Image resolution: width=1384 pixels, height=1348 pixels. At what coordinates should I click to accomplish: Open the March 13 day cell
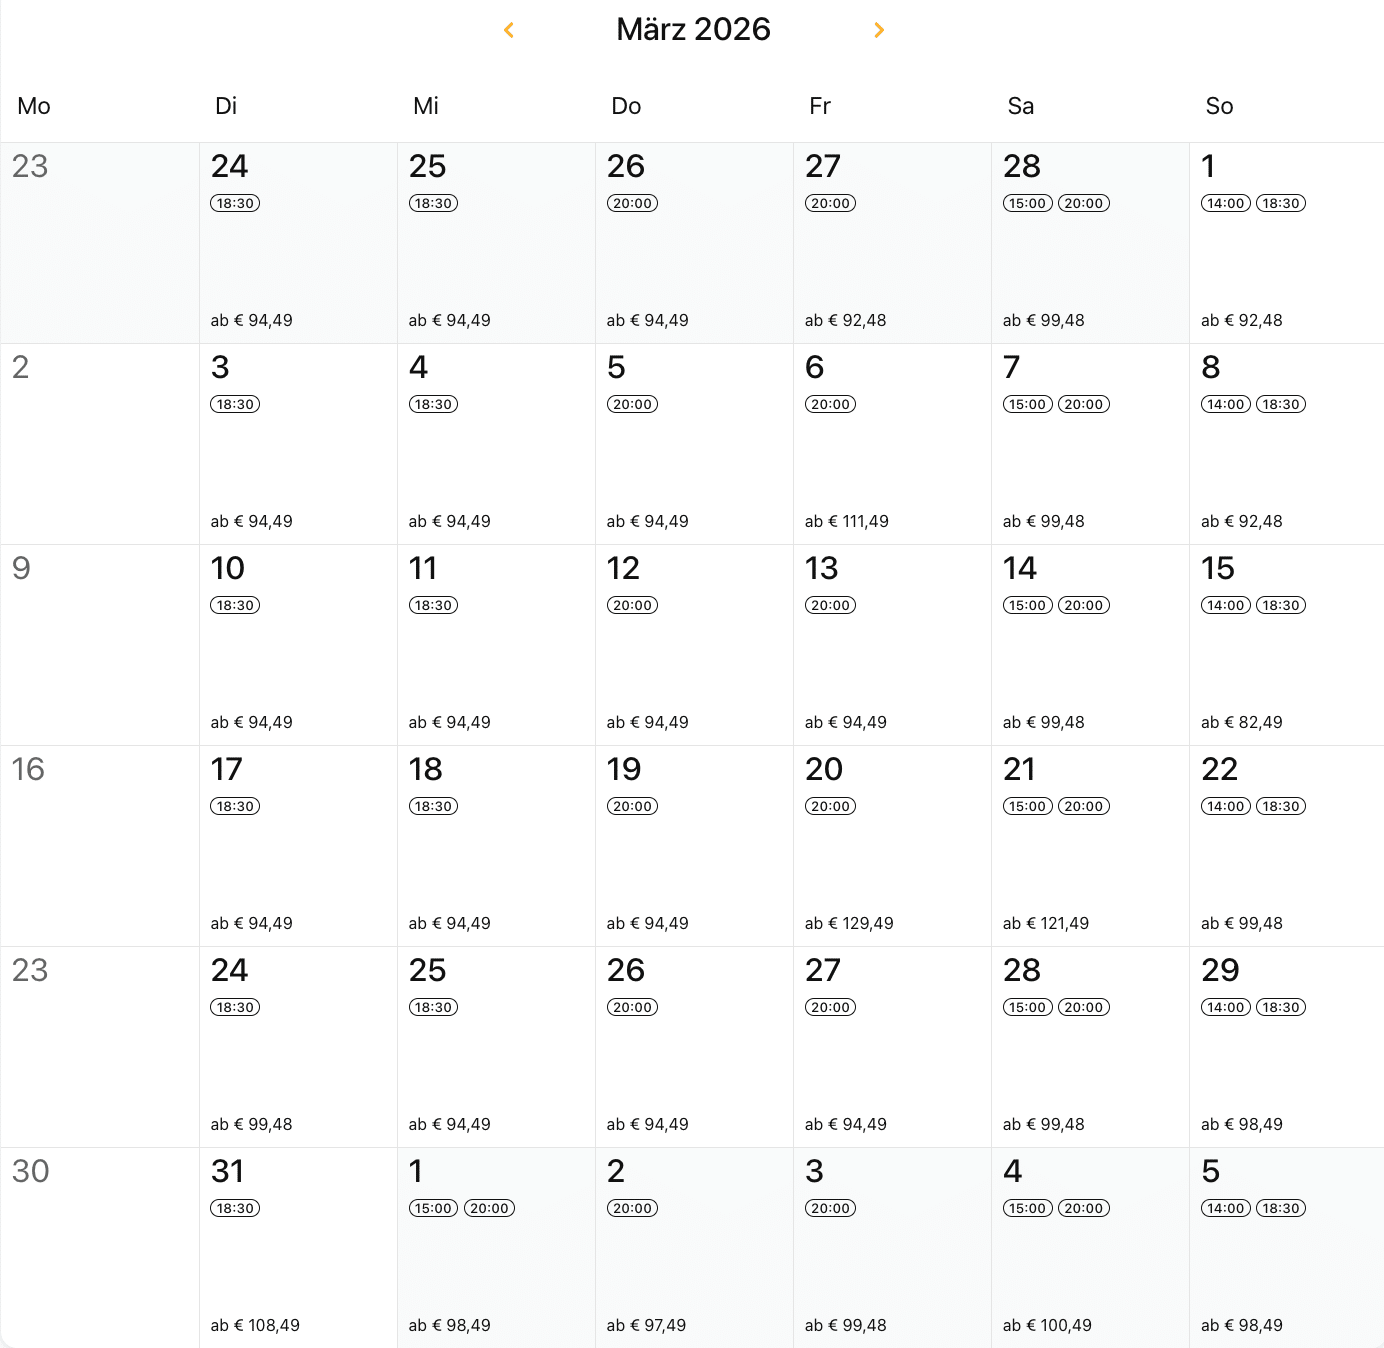(x=891, y=660)
